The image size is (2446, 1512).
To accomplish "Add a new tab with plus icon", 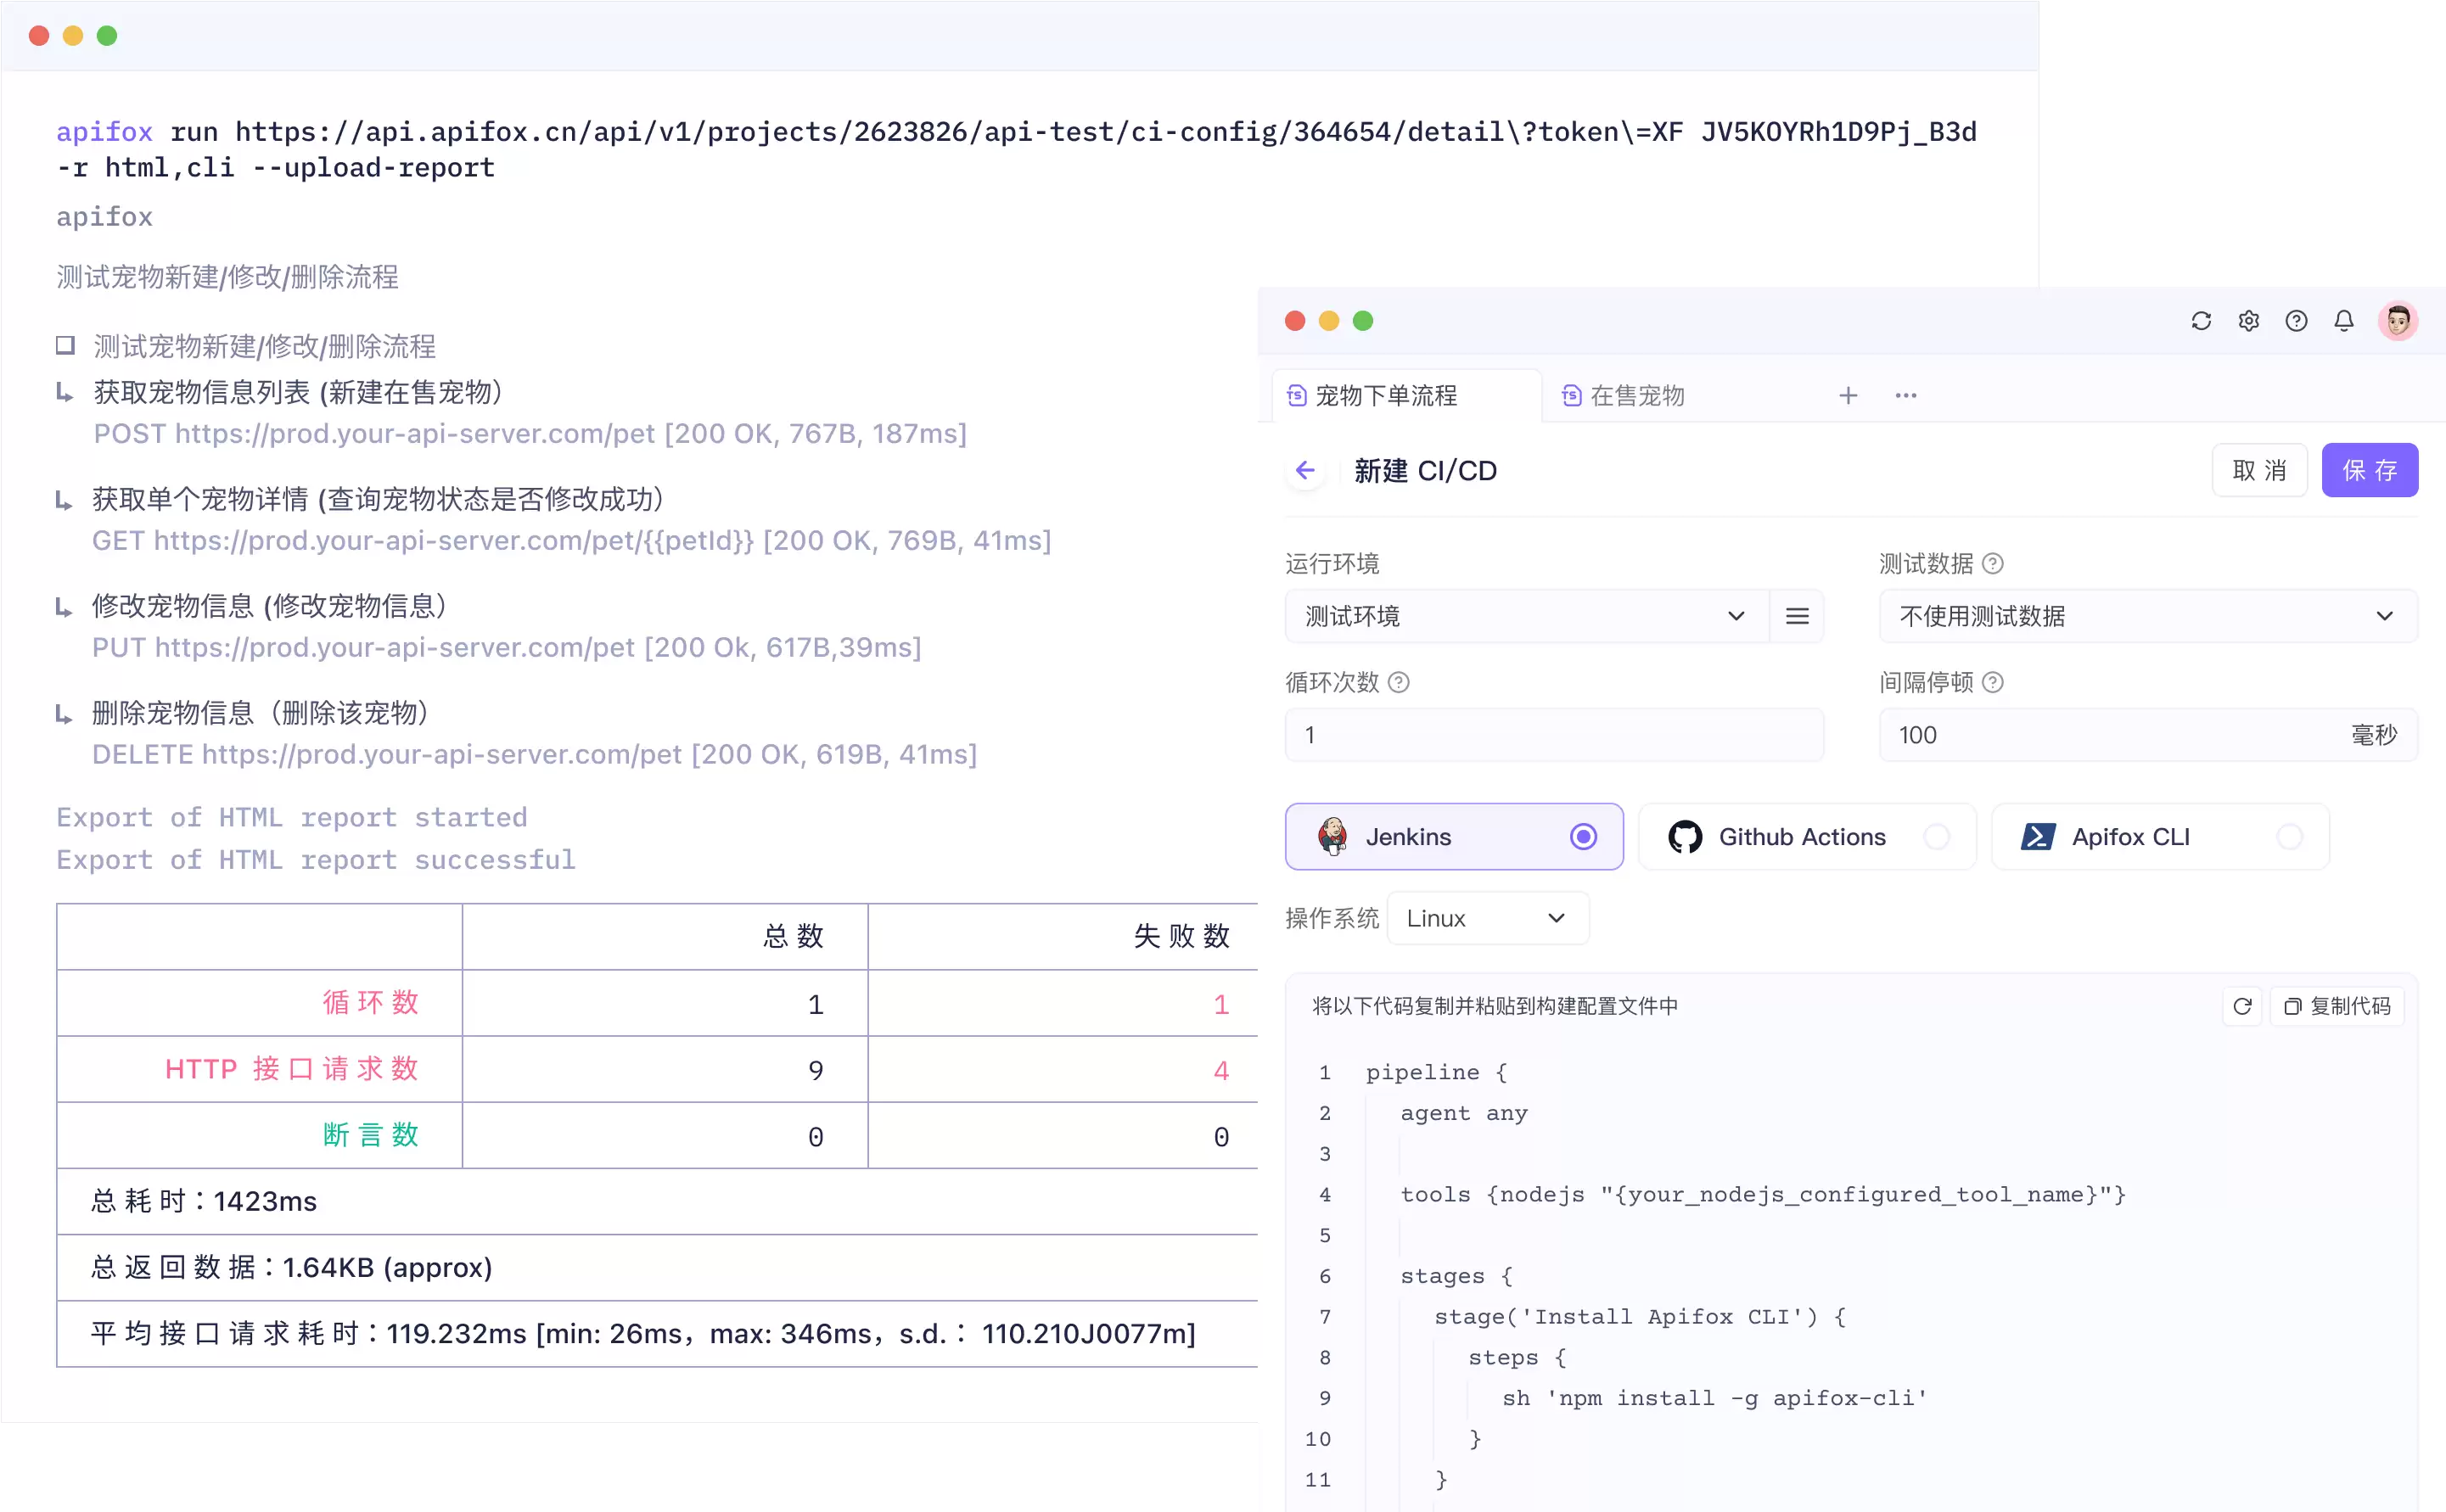I will click(1848, 396).
